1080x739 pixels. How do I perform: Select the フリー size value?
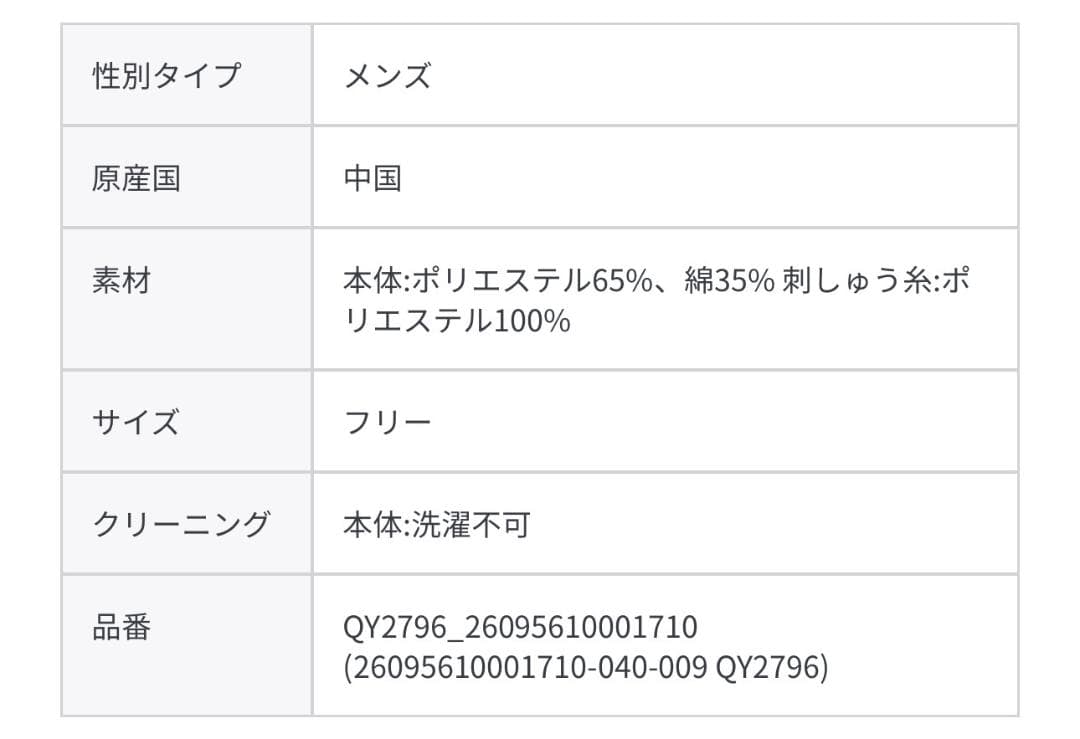coord(387,422)
